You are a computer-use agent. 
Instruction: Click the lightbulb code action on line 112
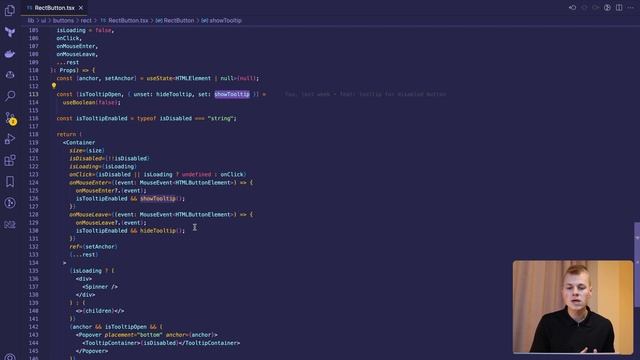click(53, 86)
